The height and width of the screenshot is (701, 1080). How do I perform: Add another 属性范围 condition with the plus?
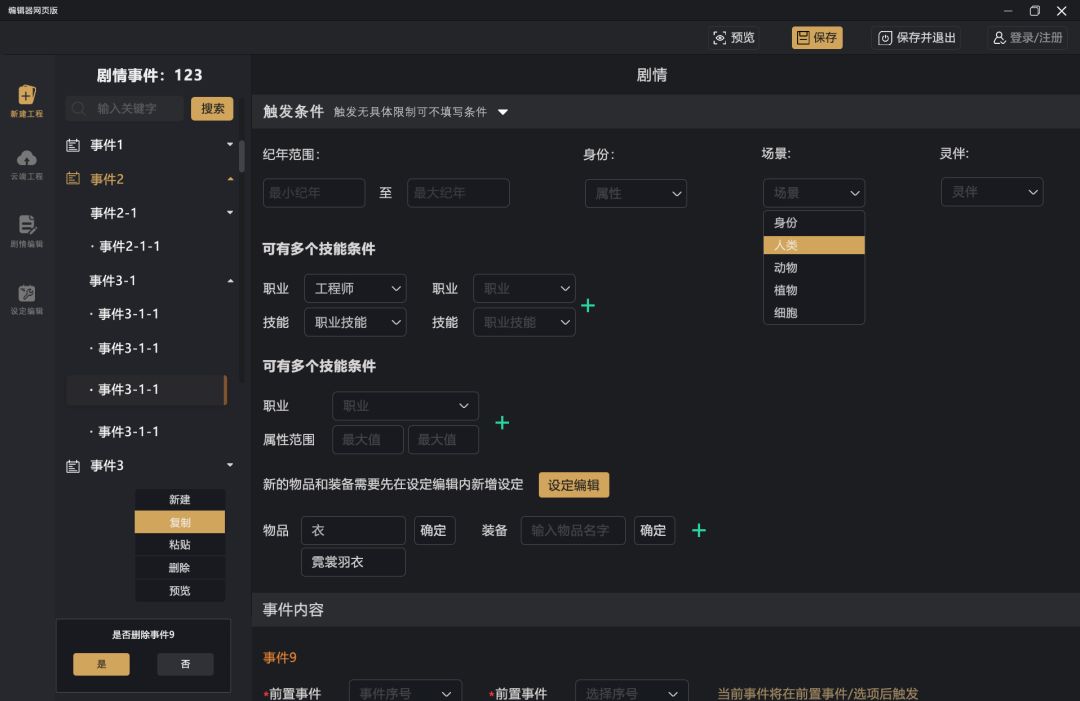pos(502,423)
